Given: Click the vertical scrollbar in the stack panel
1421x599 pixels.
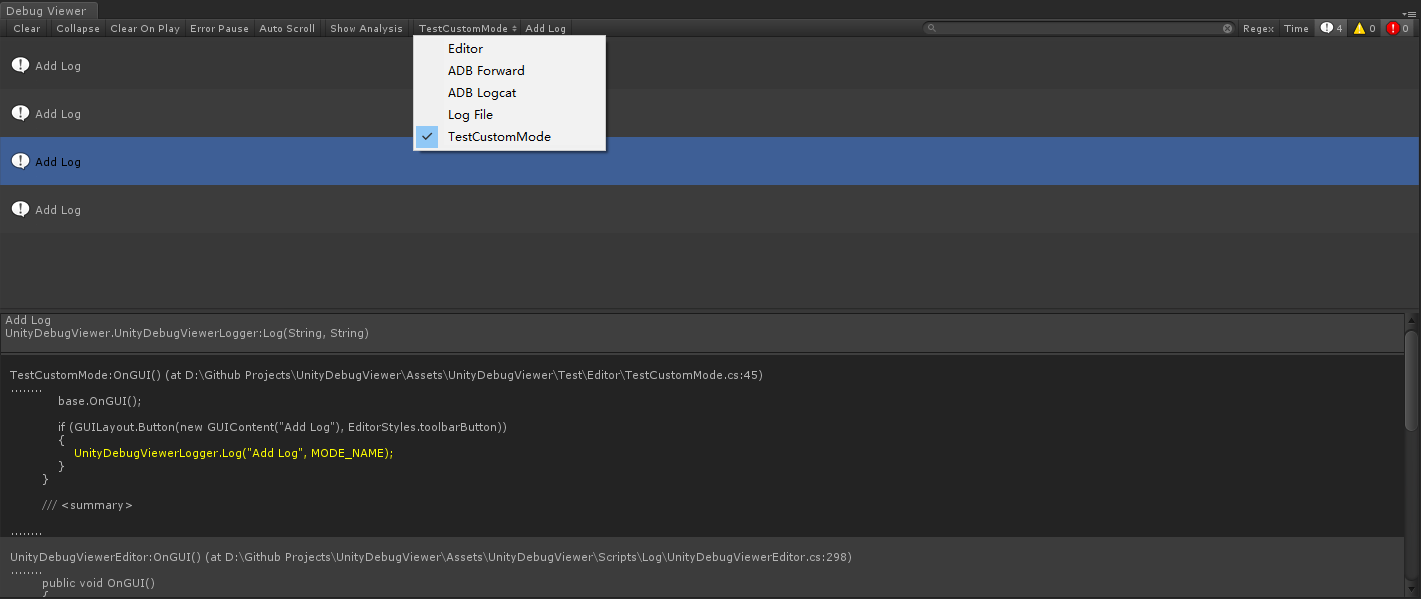Looking at the screenshot, I should pos(1411,380).
